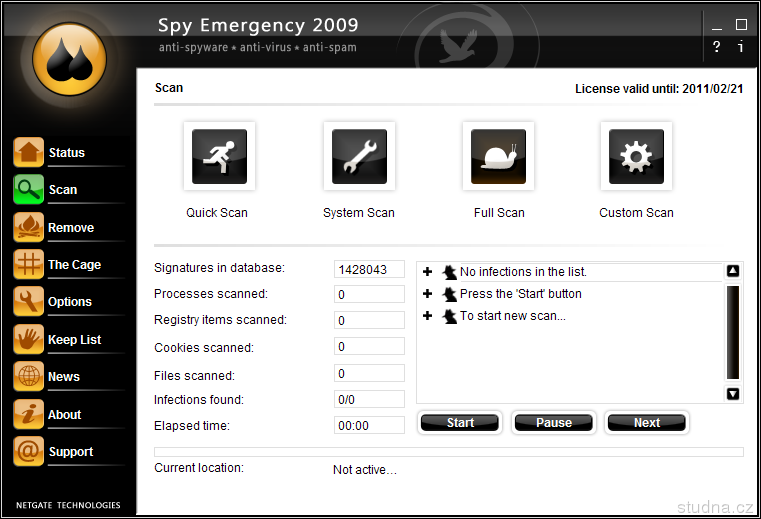Image resolution: width=761 pixels, height=519 pixels.
Task: Expand the "Press the 'Start' button" entry
Action: pos(427,294)
